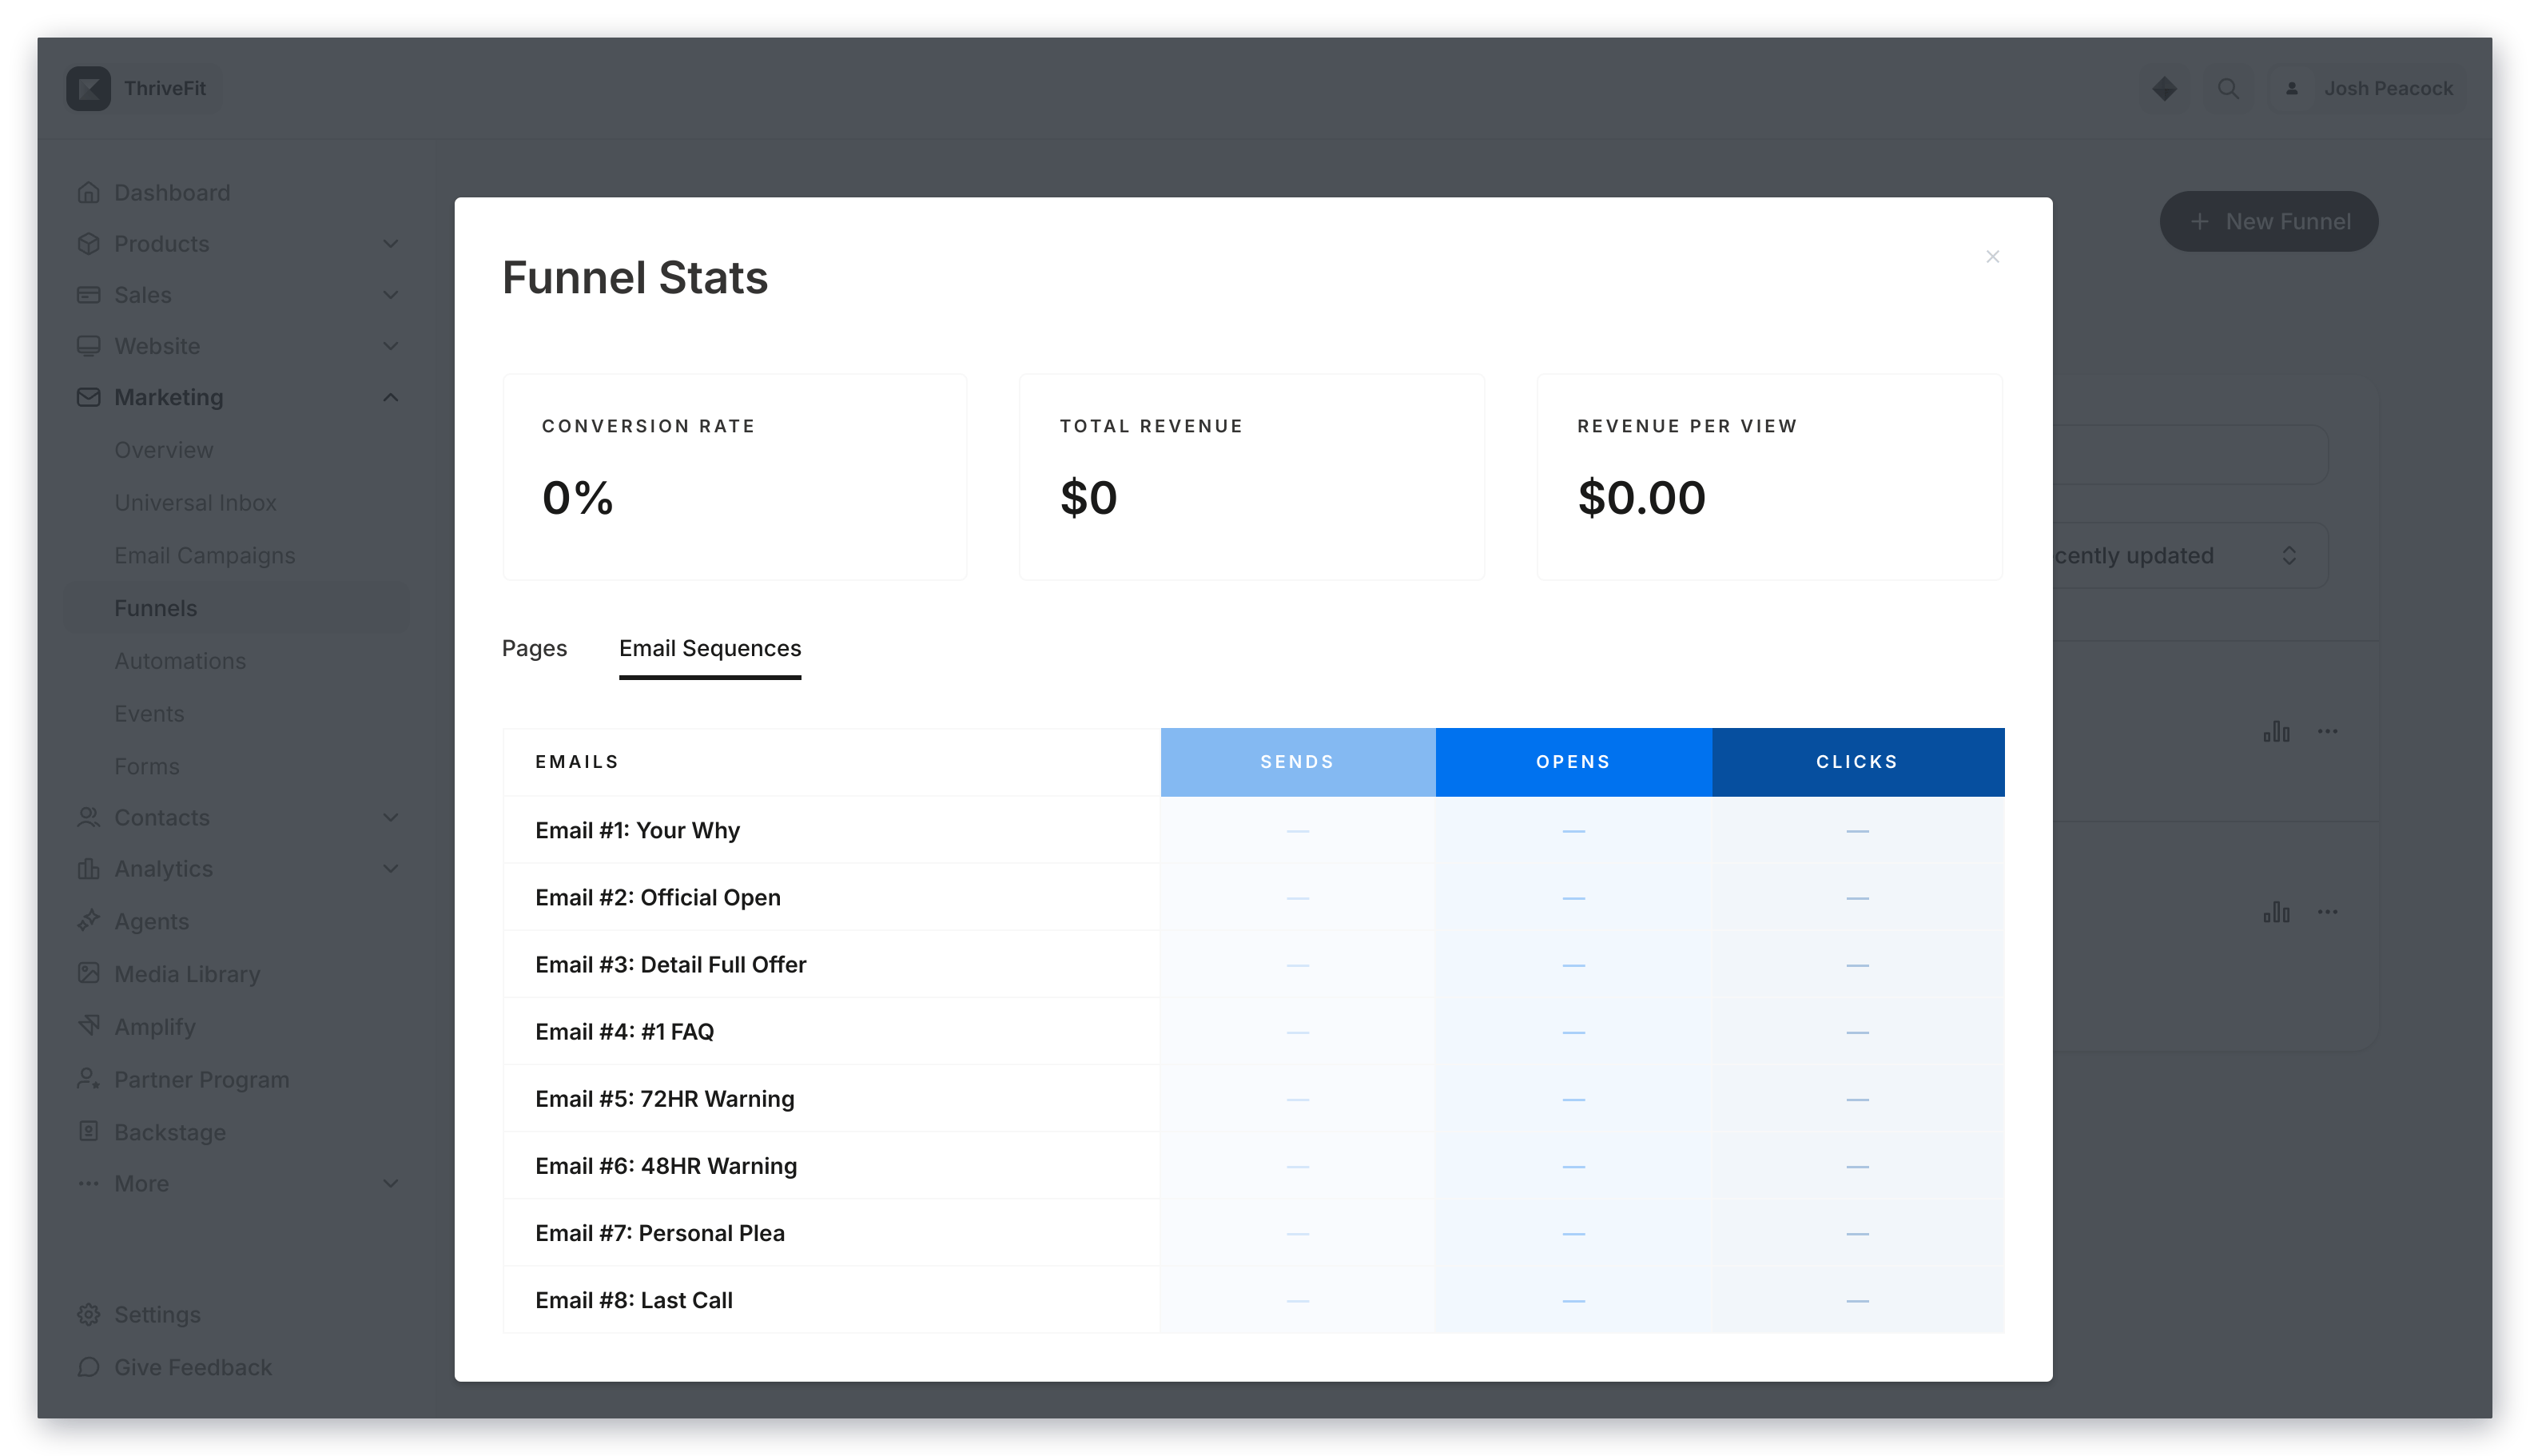Click the lower funnel stats bar-chart icon

click(2276, 911)
